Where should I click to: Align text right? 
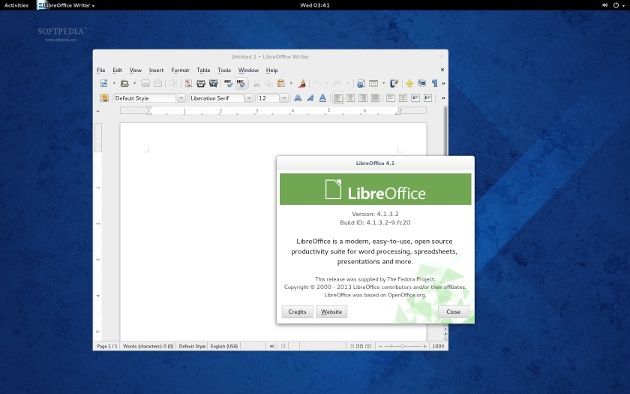(x=363, y=98)
